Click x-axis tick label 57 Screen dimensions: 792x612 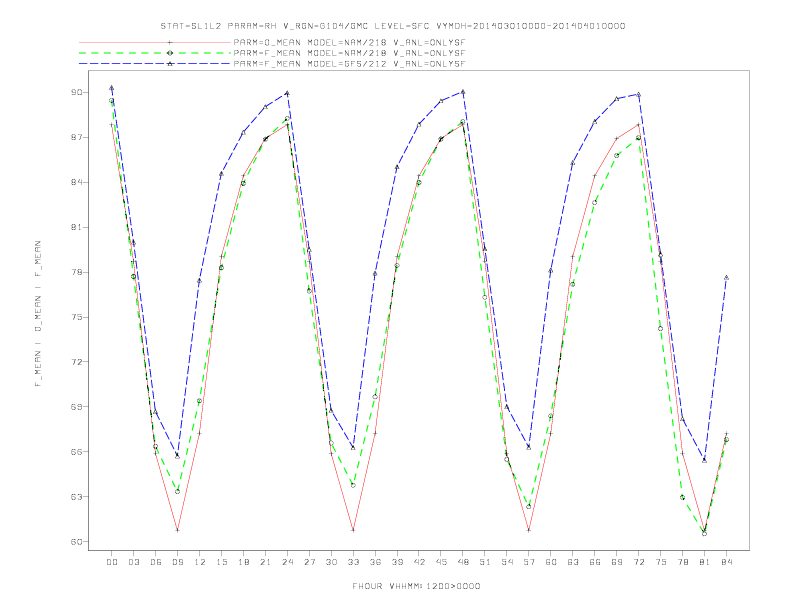(529, 562)
